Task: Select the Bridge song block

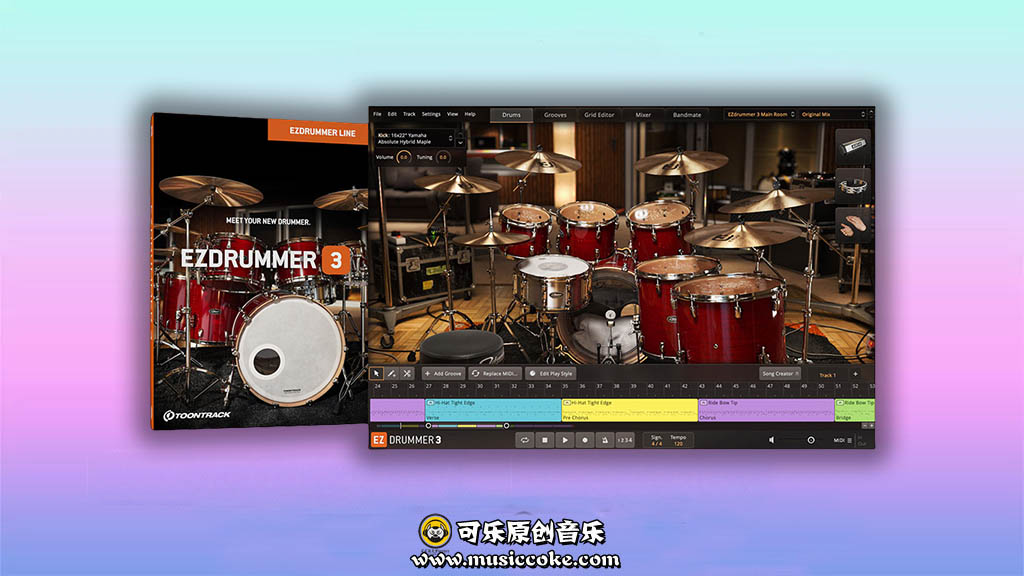Action: point(855,410)
